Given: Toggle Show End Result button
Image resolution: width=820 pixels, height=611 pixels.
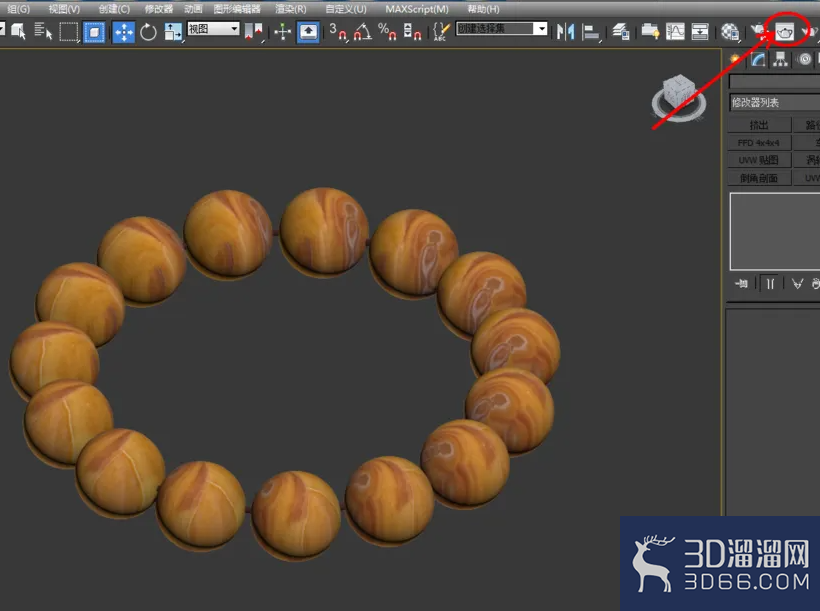Looking at the screenshot, I should [770, 284].
